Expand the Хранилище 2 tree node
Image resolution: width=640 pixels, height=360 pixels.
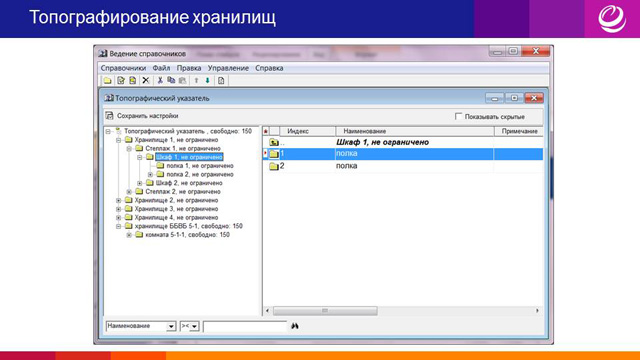[118, 200]
